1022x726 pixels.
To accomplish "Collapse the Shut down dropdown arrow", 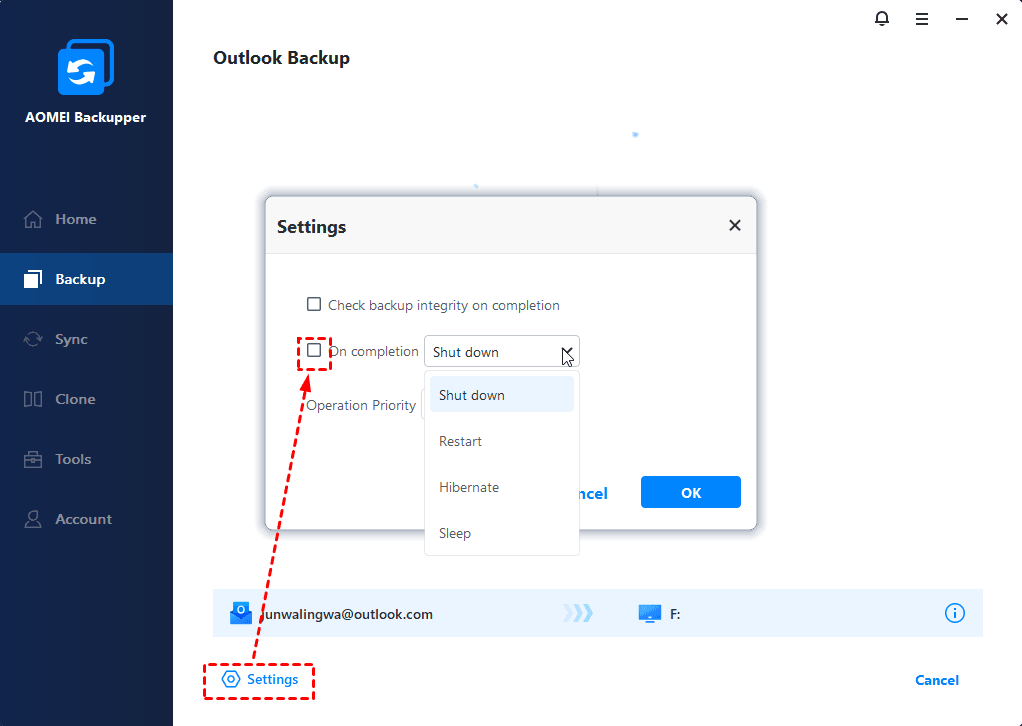I will pos(567,353).
